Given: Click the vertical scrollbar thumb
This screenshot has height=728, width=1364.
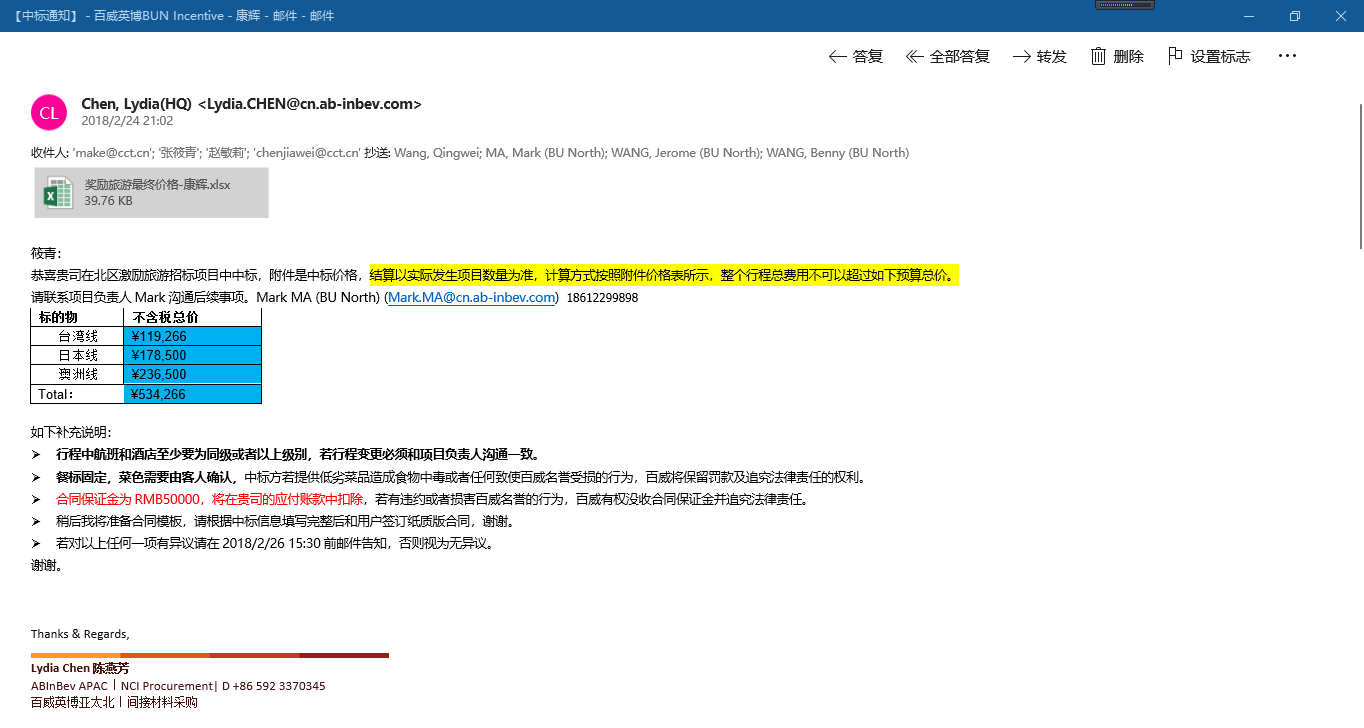Looking at the screenshot, I should [x=1359, y=175].
